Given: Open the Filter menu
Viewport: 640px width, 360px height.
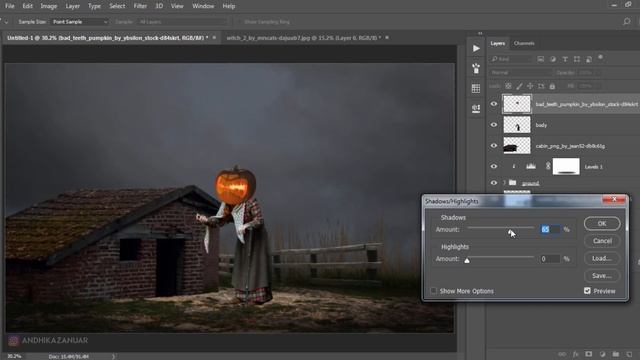Looking at the screenshot, I should click(x=140, y=6).
